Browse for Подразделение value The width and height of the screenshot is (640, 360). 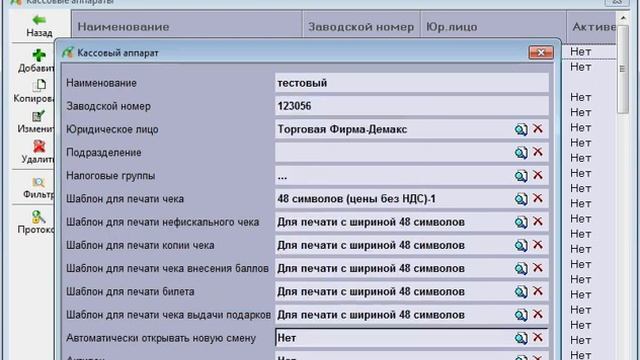(x=521, y=153)
